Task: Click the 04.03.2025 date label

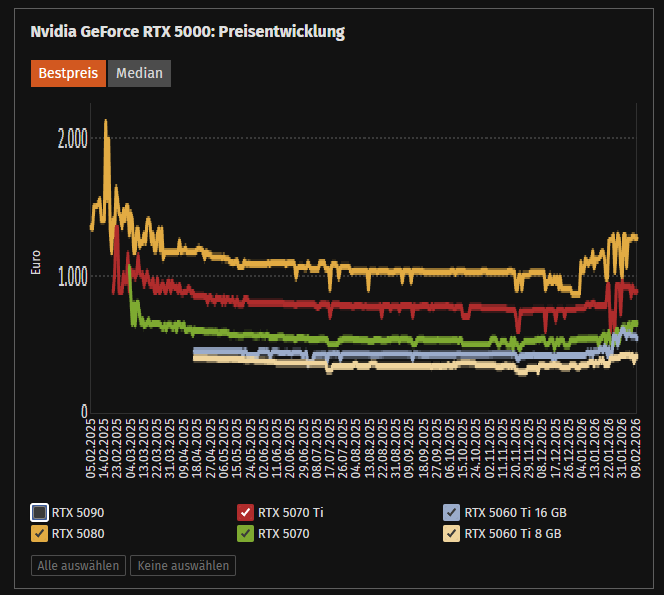Action: 130,448
